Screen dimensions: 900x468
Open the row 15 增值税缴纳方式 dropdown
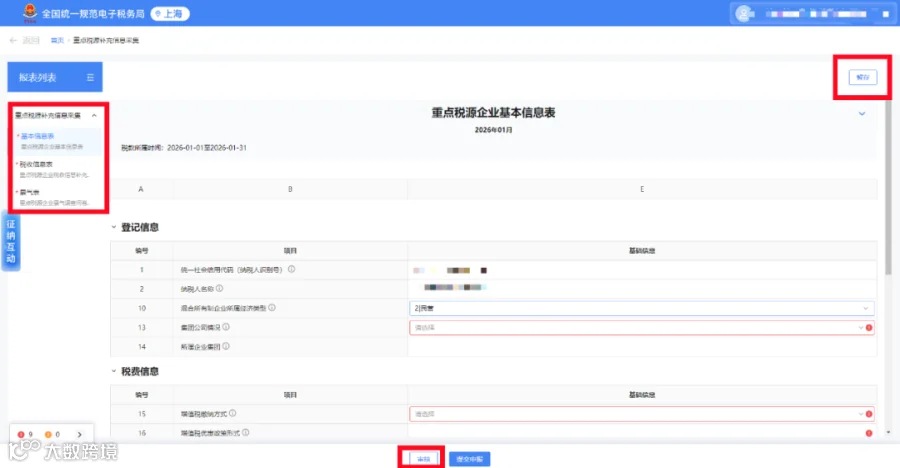pos(642,413)
